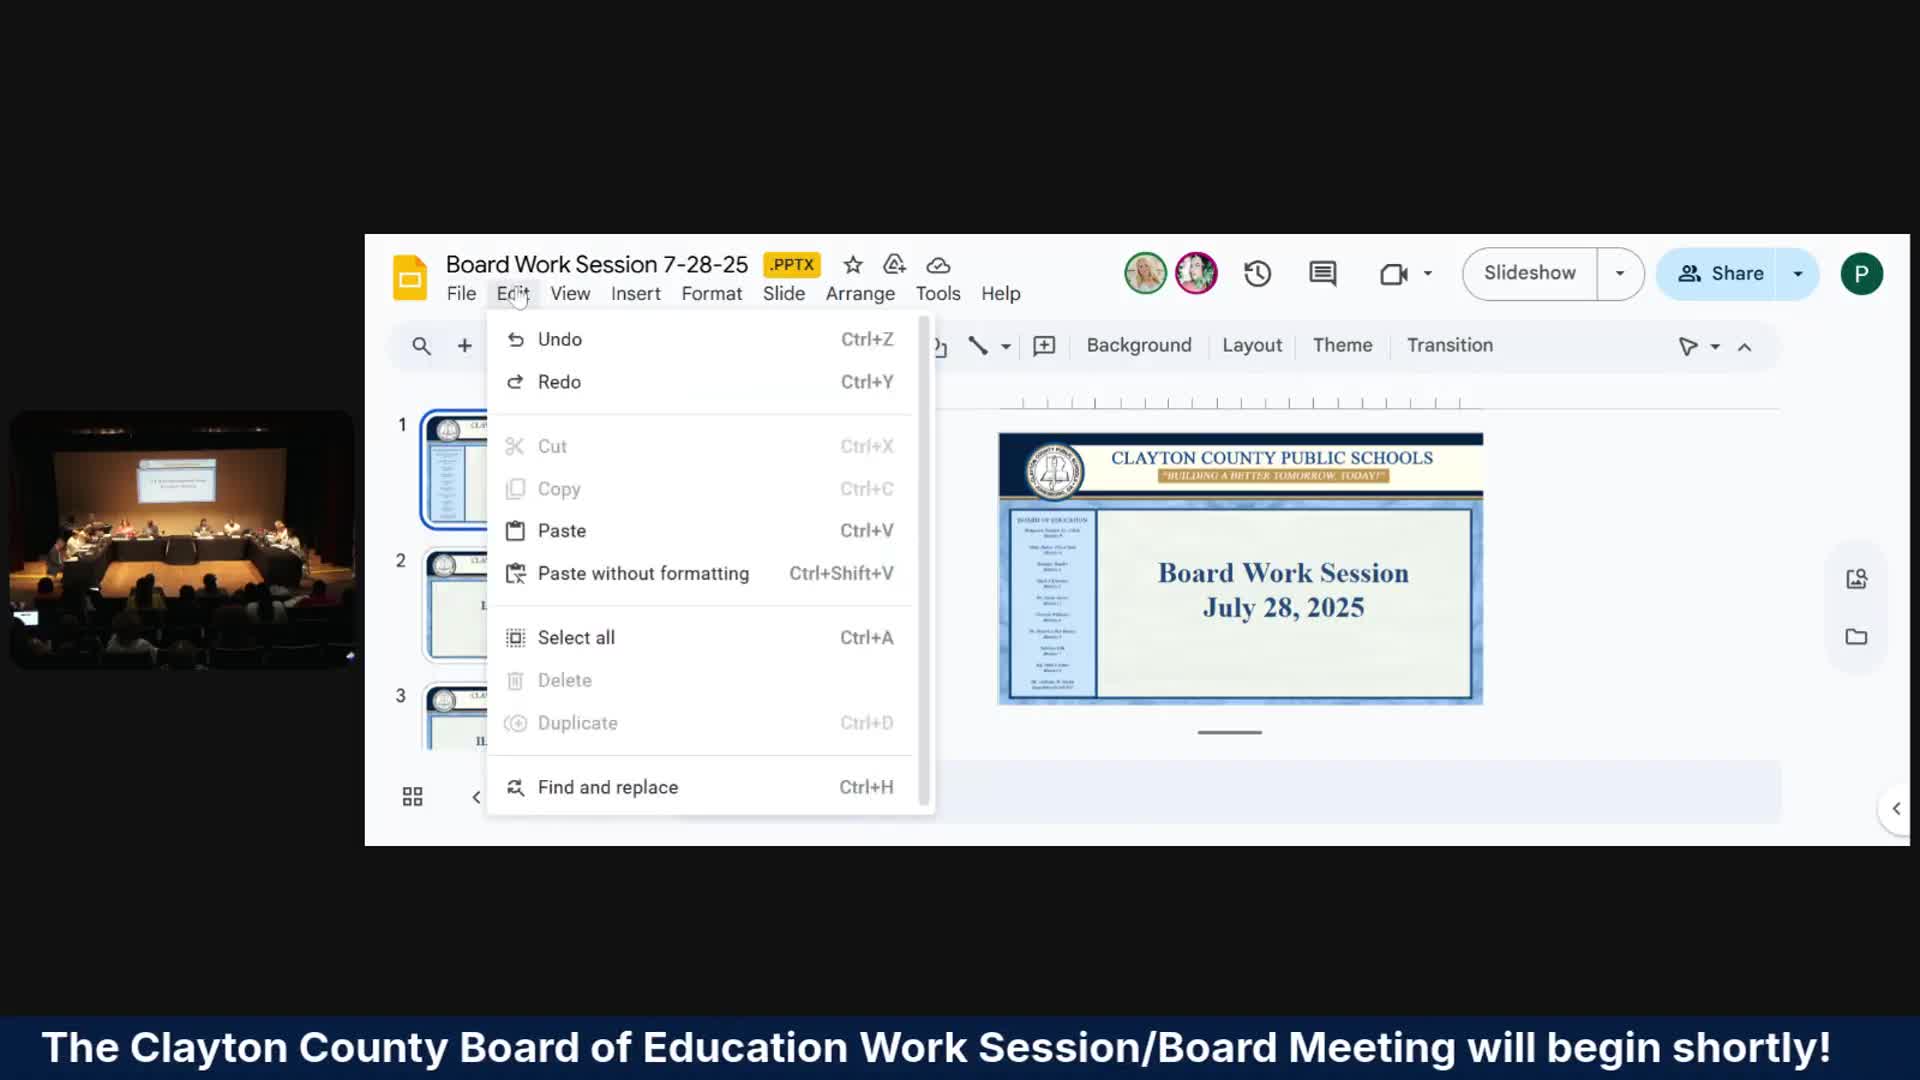Open the comments panel icon
1920x1080 pixels.
coord(1322,274)
